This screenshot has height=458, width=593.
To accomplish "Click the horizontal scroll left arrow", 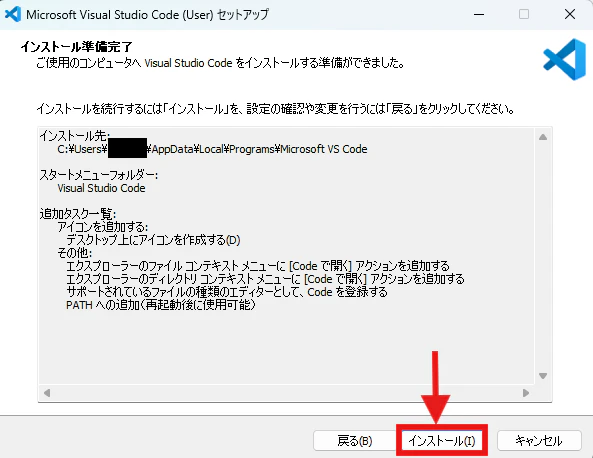I will [x=47, y=393].
